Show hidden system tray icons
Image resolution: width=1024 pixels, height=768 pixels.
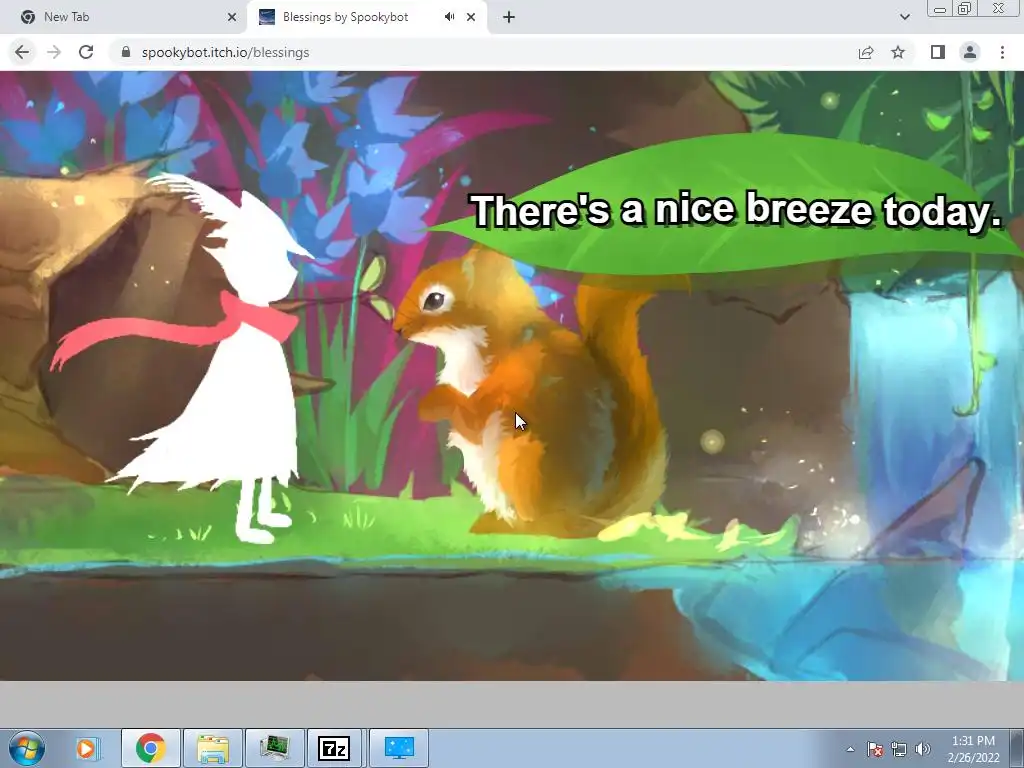click(x=850, y=749)
